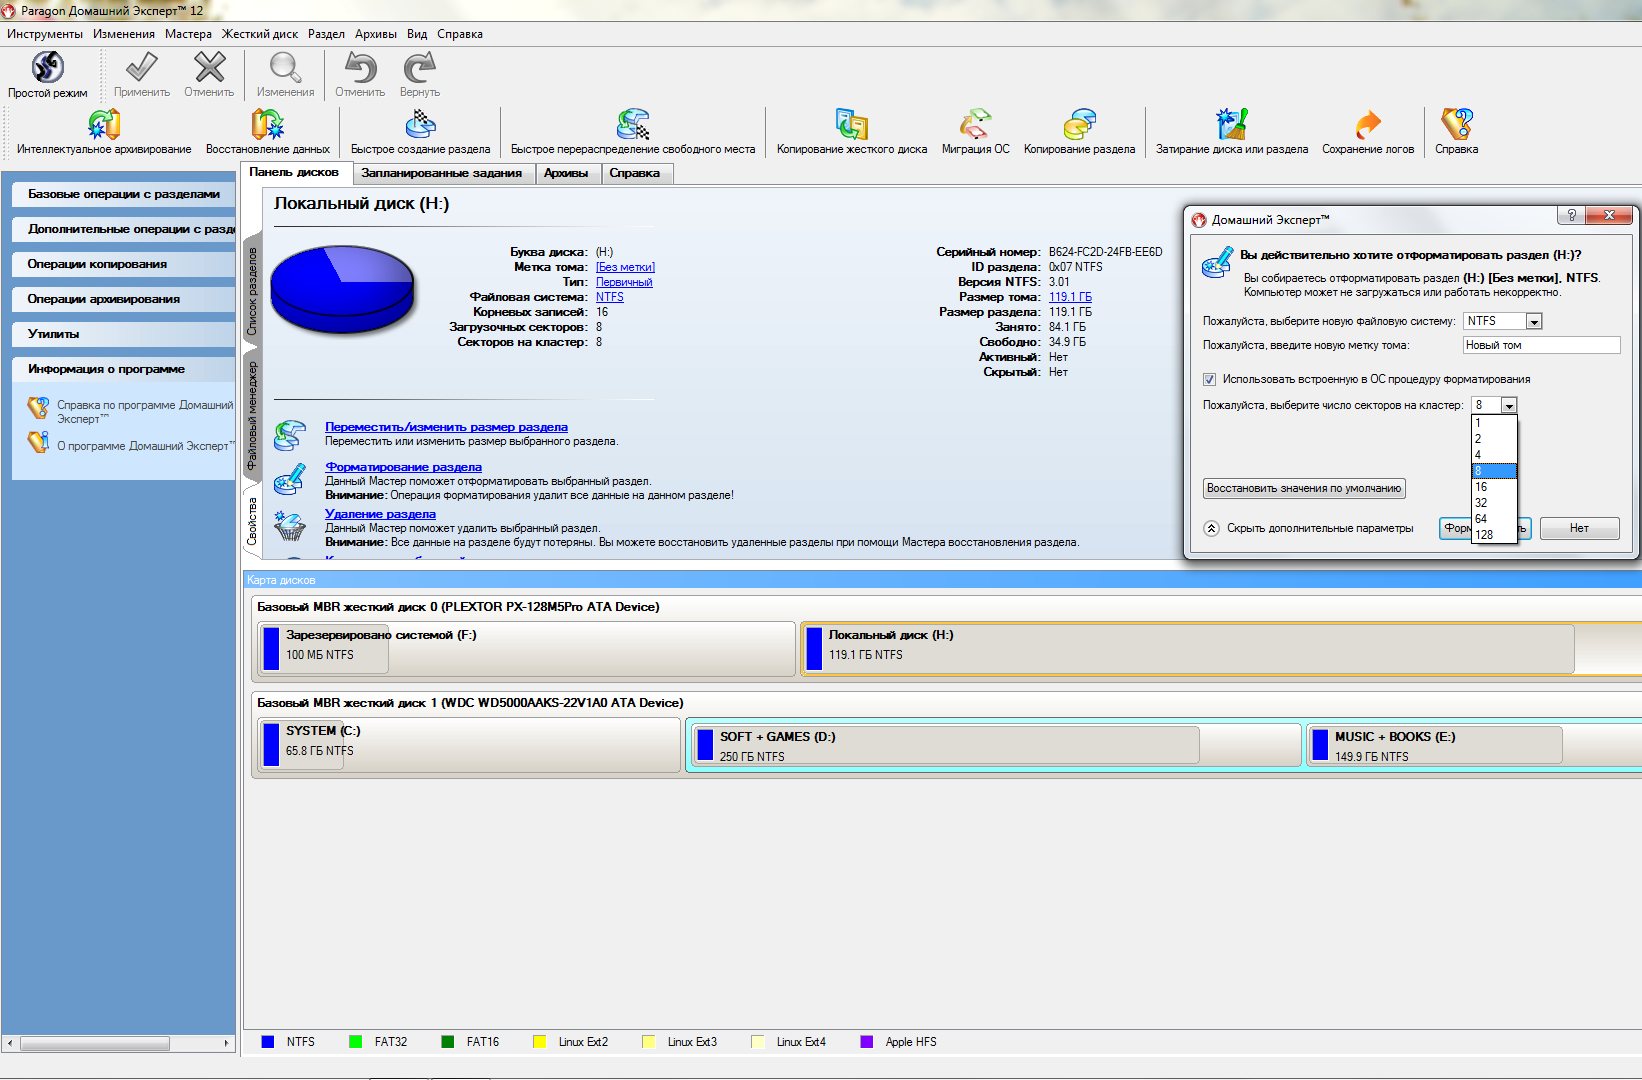Click the Apple HFS purple legend swatch
The image size is (1642, 1080).
[866, 1042]
